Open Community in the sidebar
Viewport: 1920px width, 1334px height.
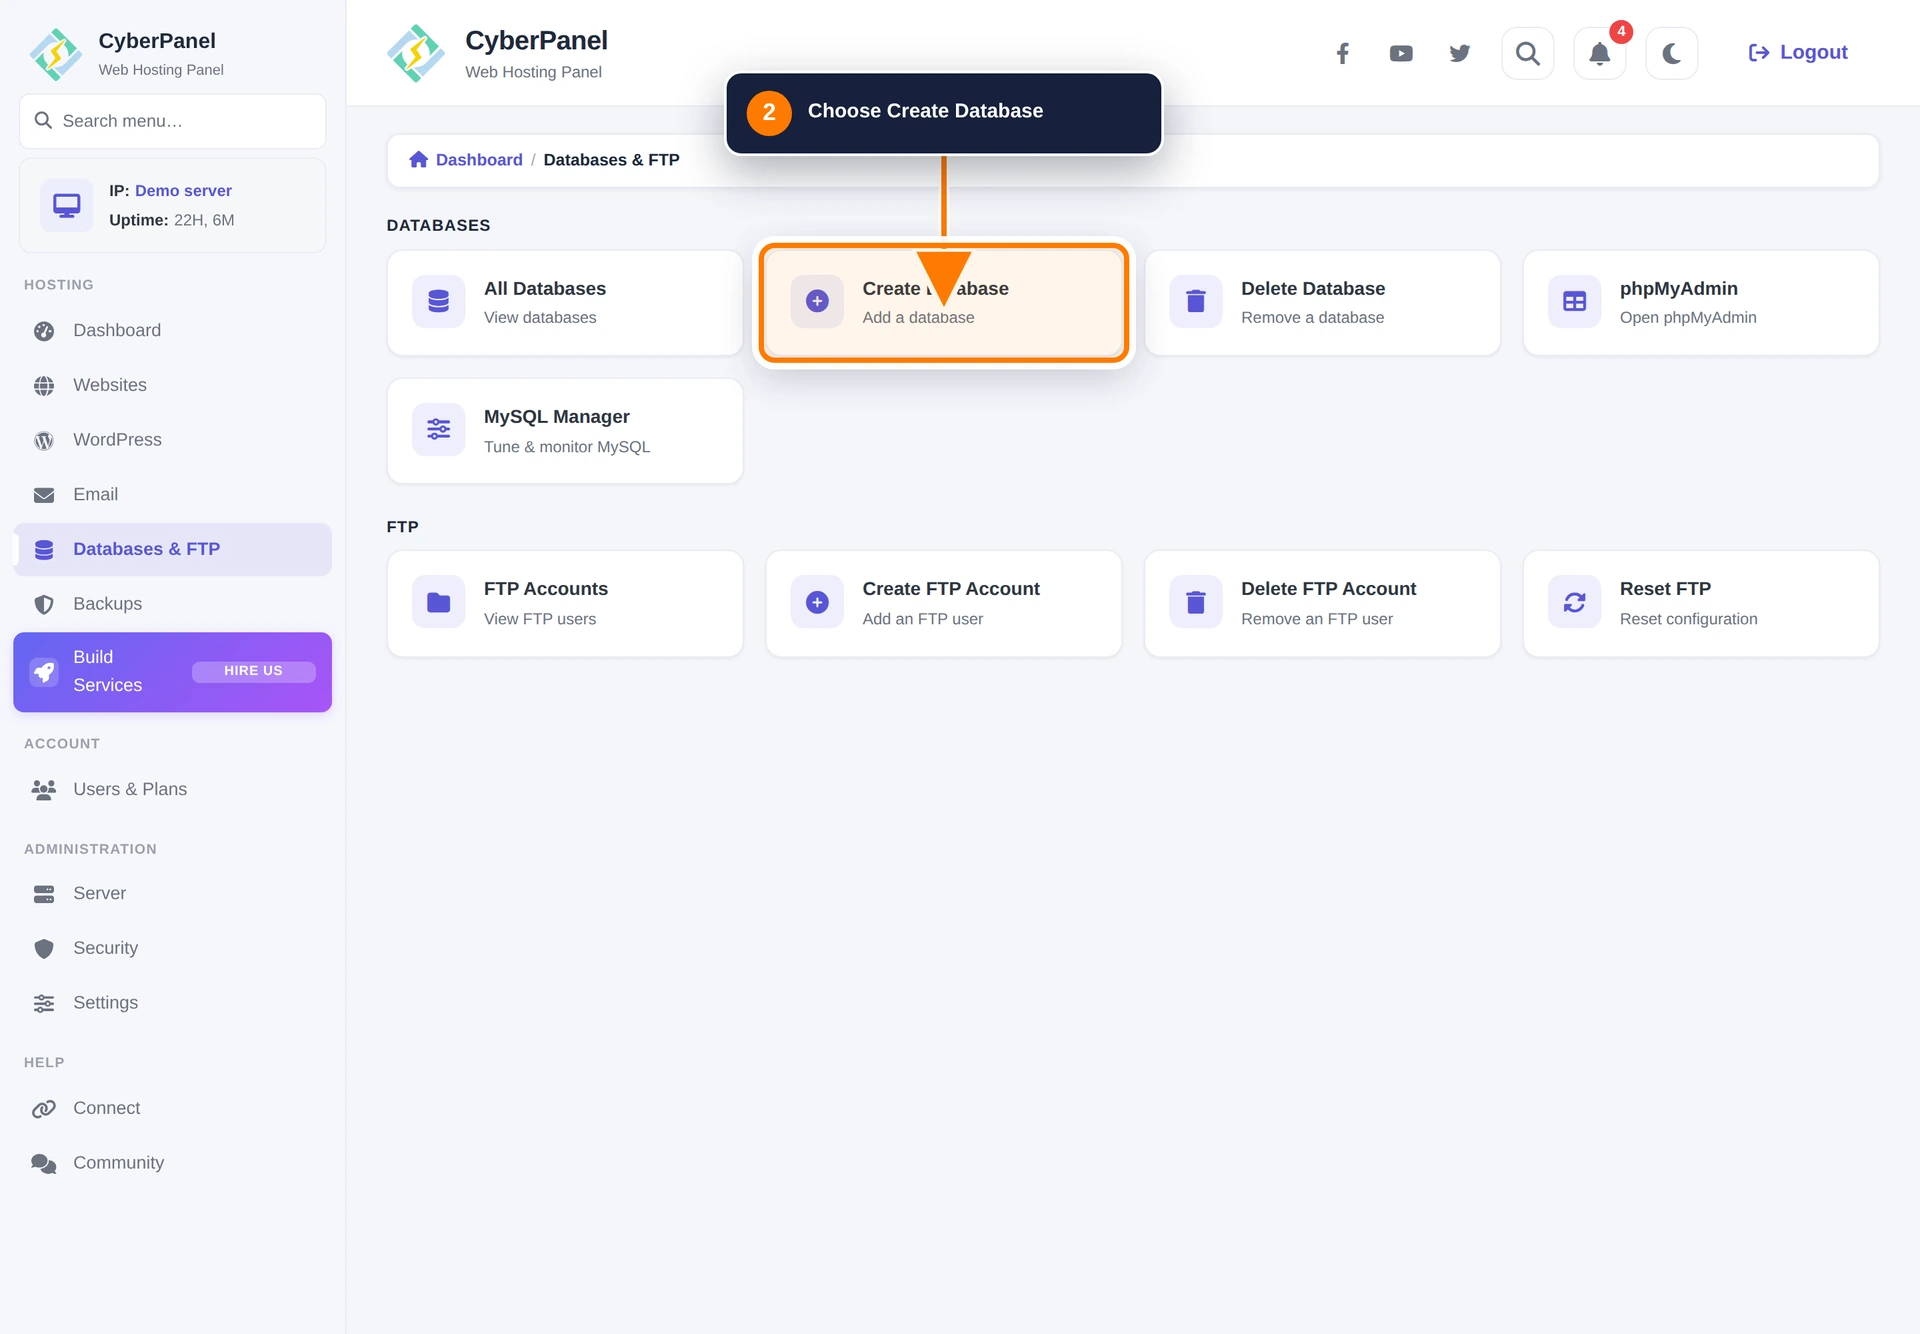[173, 1163]
